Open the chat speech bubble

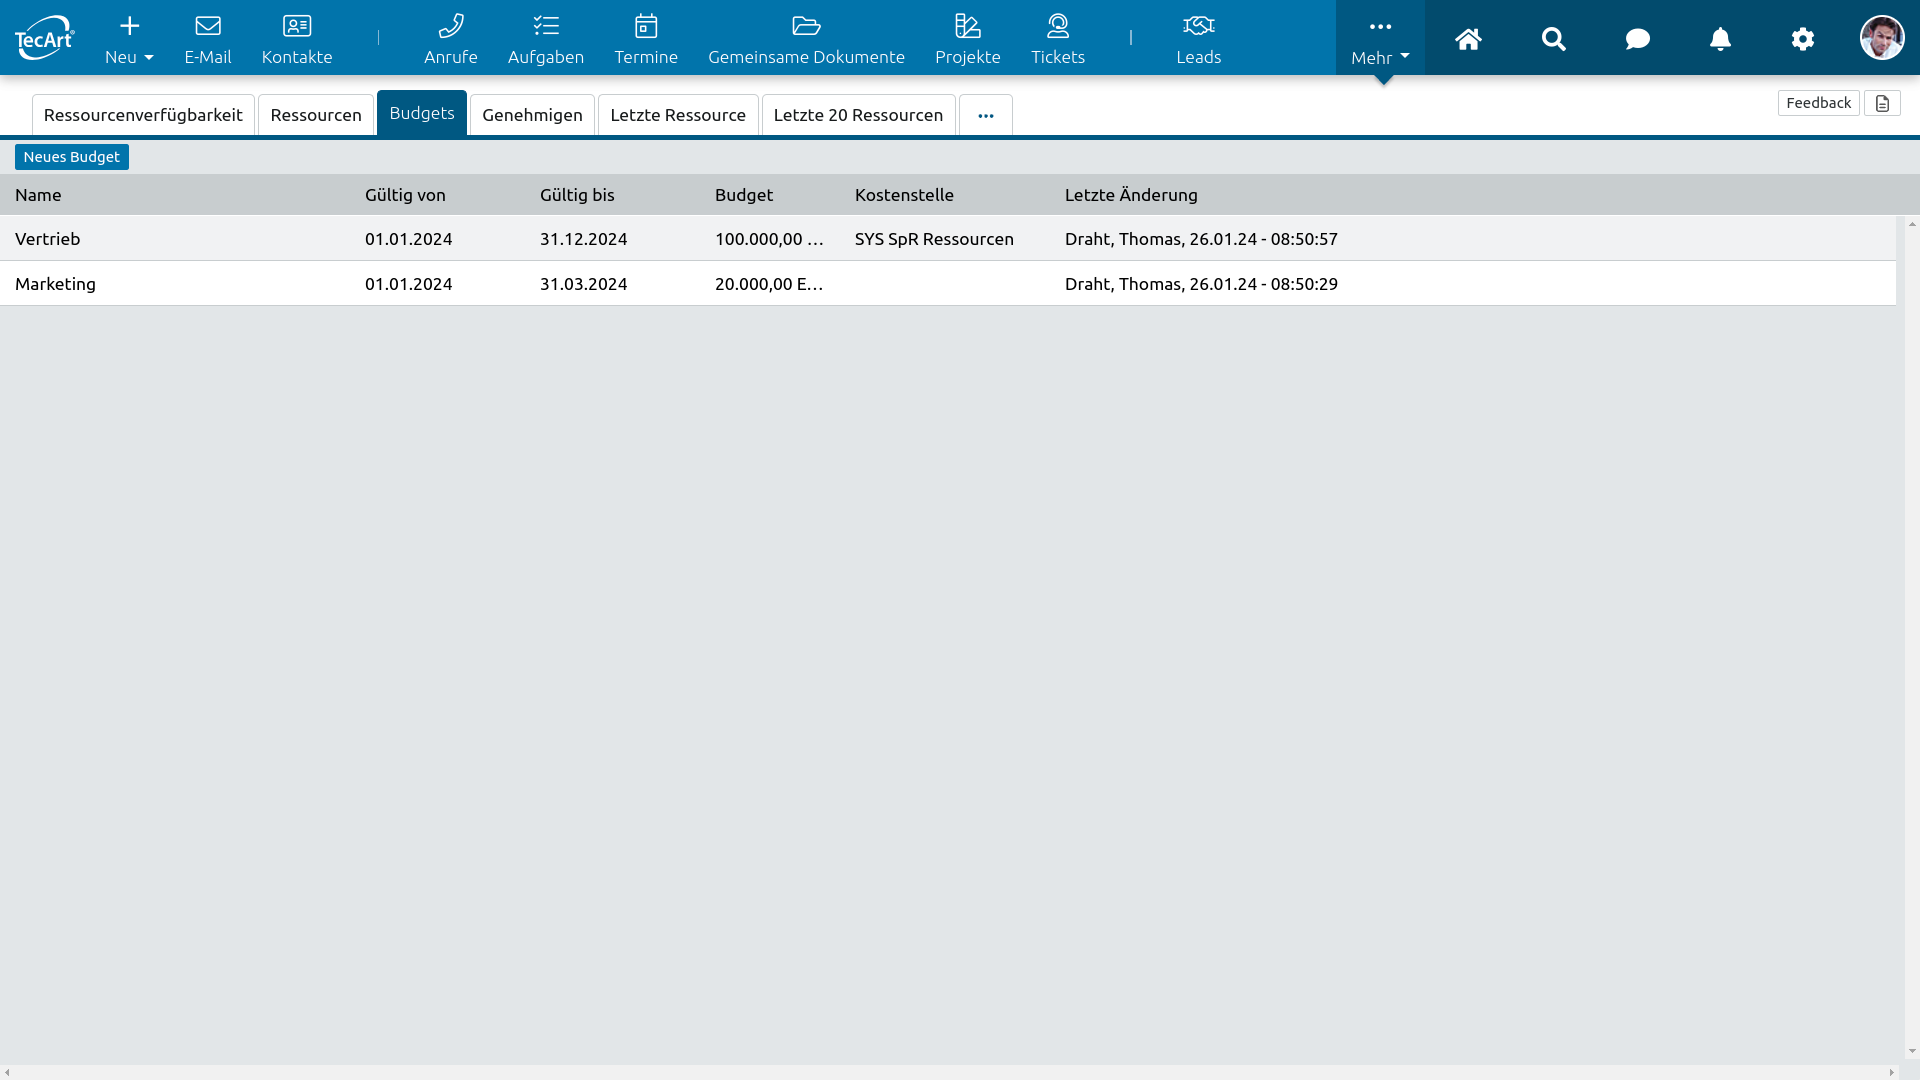point(1637,39)
